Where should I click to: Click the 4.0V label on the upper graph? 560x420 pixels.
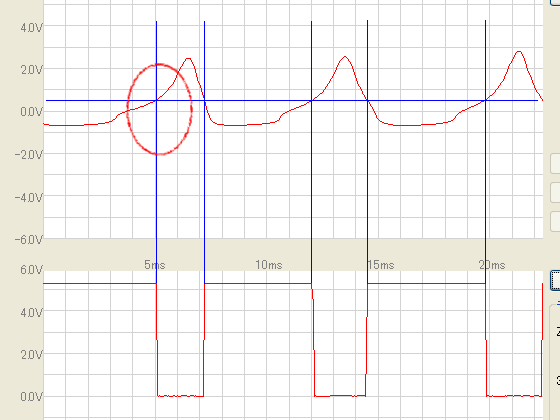[x=31, y=28]
